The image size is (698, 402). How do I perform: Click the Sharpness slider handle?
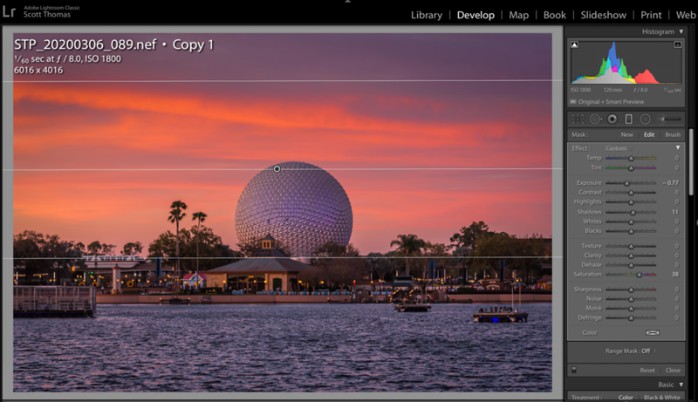pos(631,290)
